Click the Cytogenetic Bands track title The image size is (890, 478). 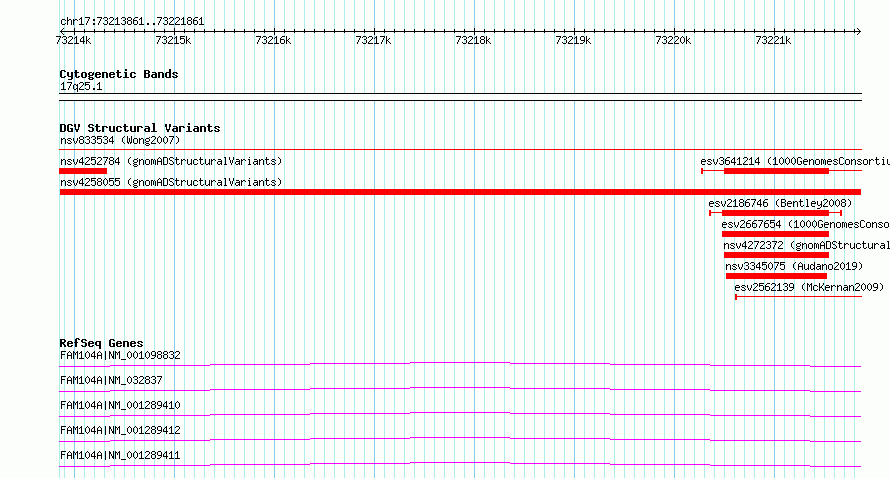(x=119, y=74)
